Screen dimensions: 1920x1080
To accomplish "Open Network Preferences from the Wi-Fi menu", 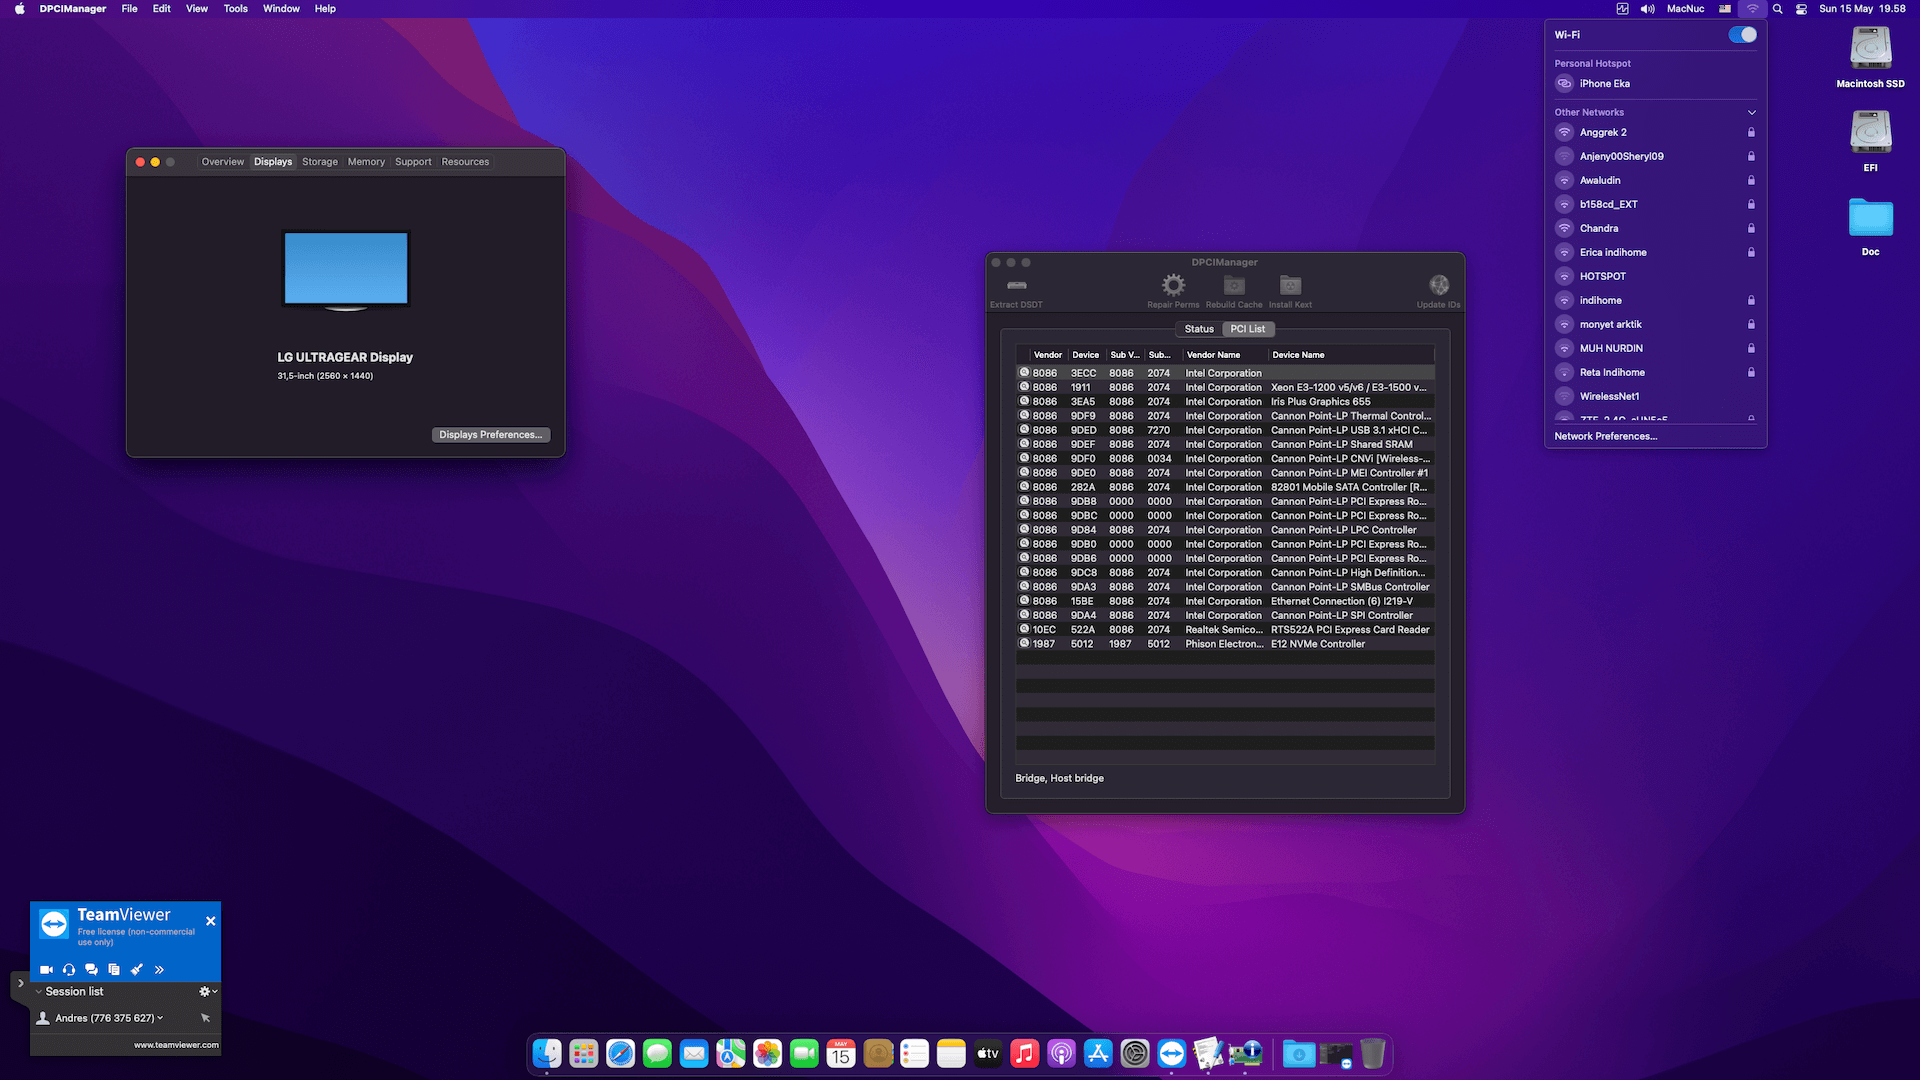I will point(1605,436).
